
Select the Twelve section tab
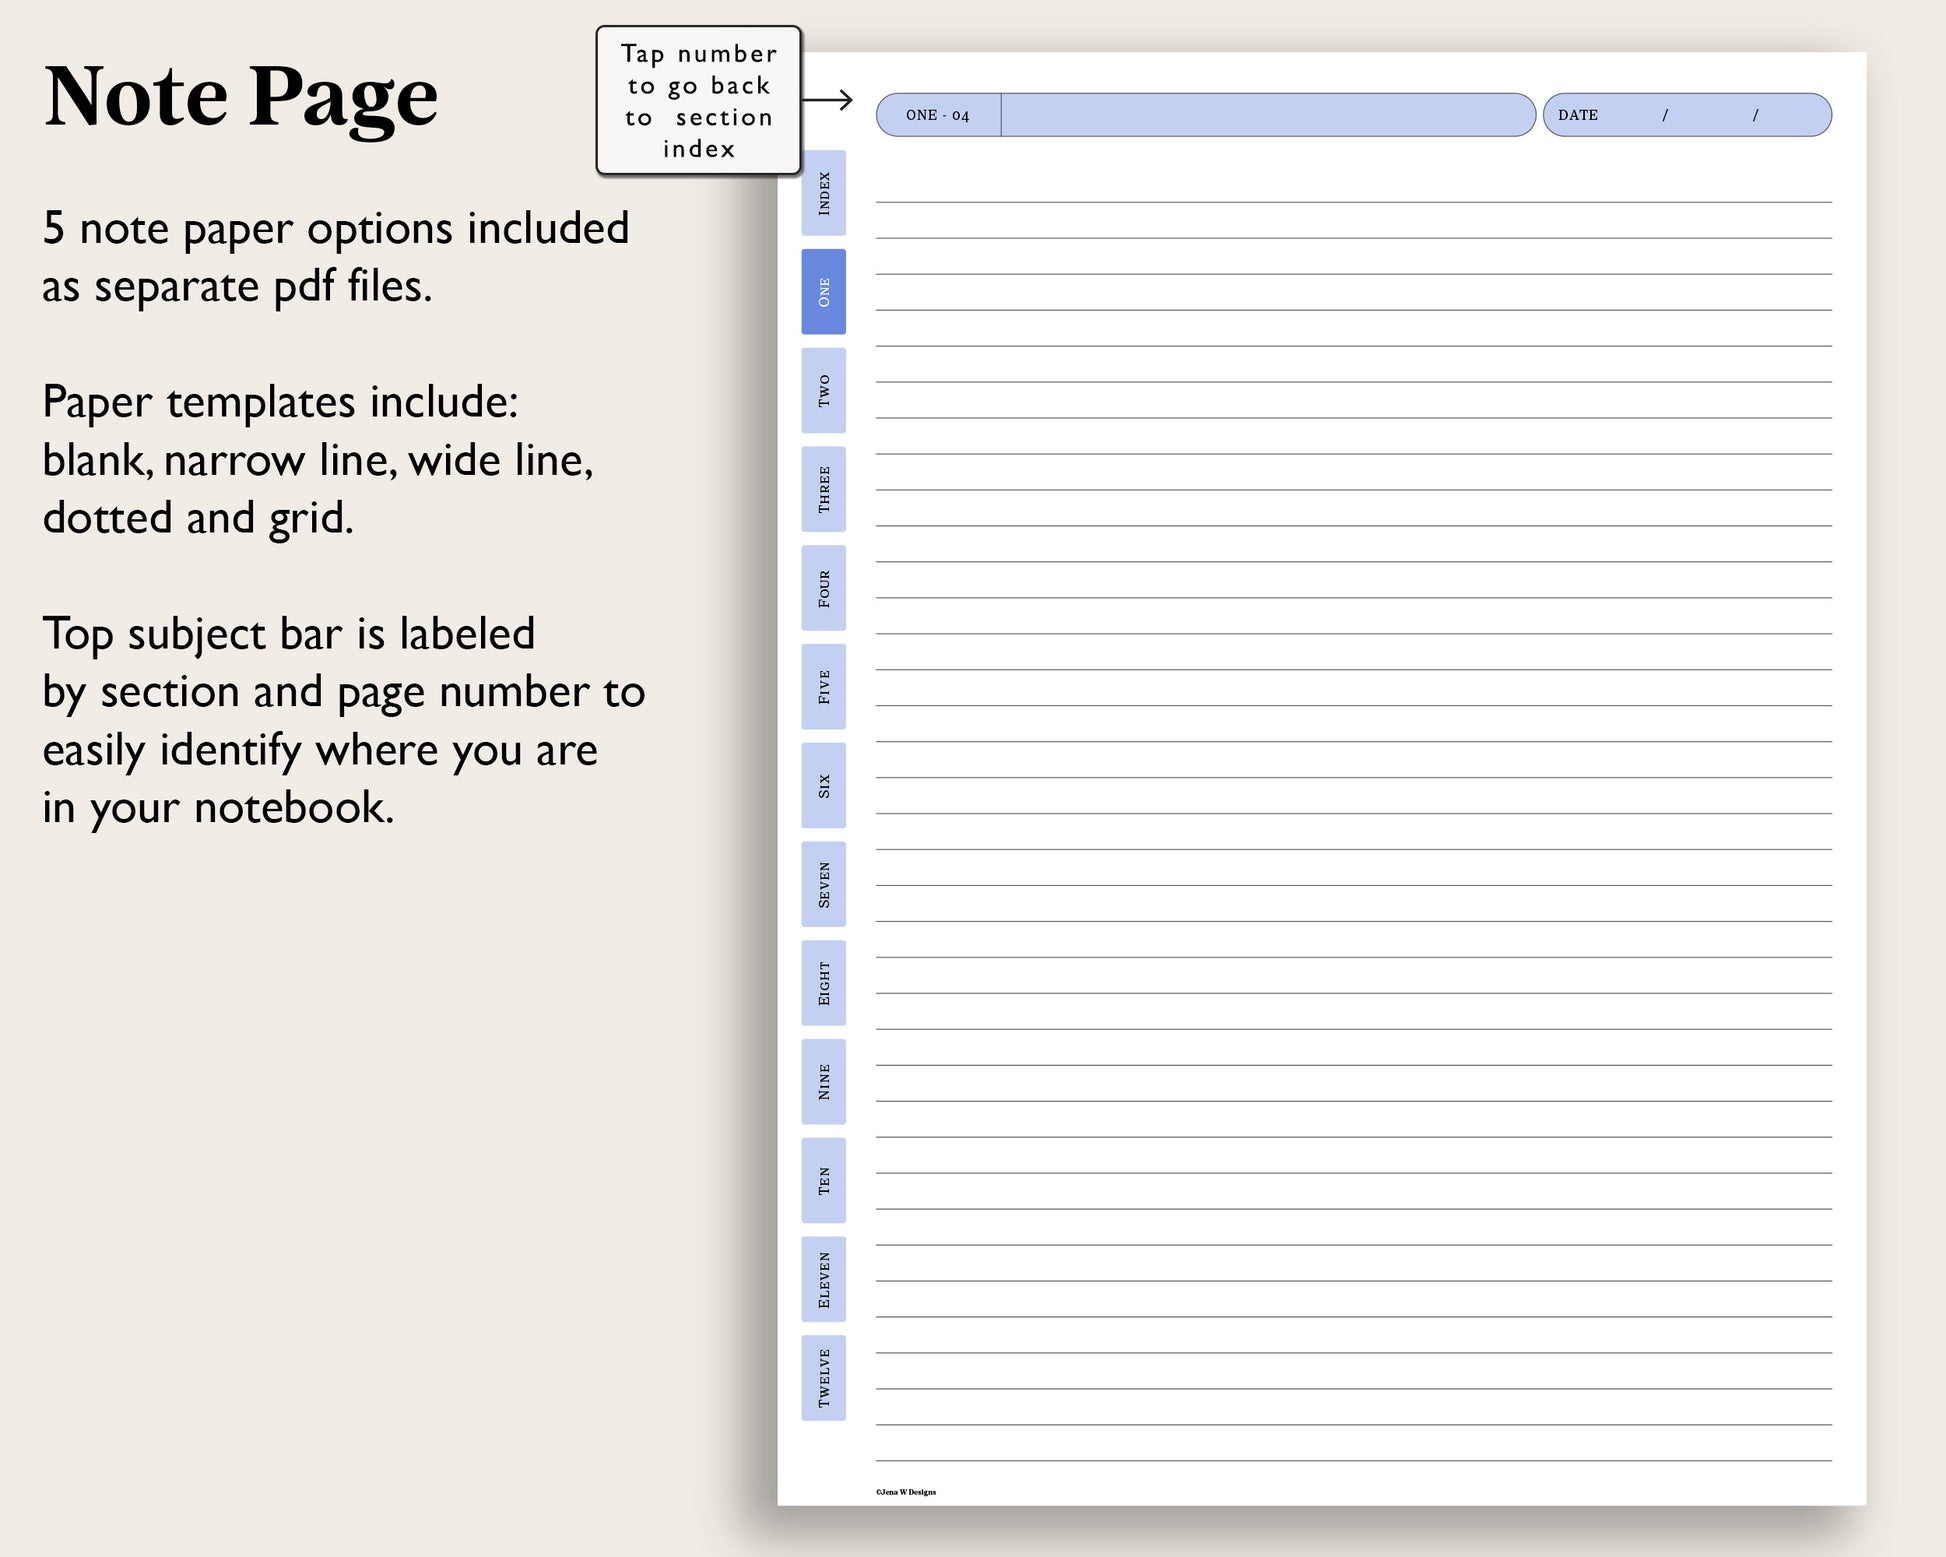coord(823,1378)
